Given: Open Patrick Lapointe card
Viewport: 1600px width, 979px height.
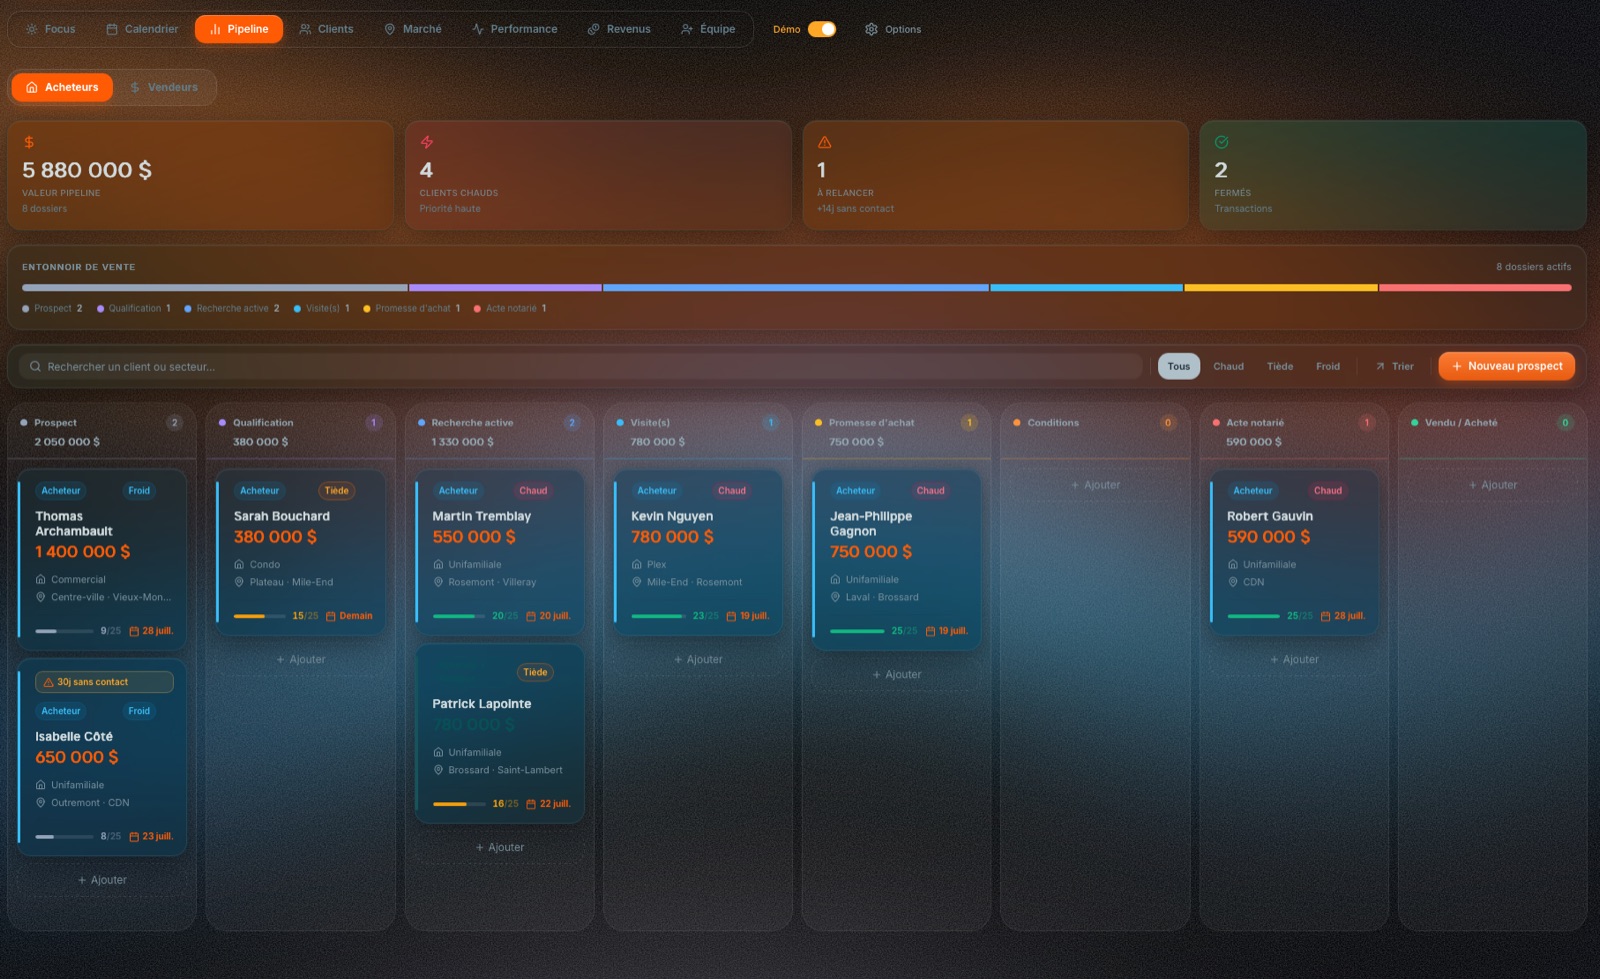Looking at the screenshot, I should tap(500, 734).
